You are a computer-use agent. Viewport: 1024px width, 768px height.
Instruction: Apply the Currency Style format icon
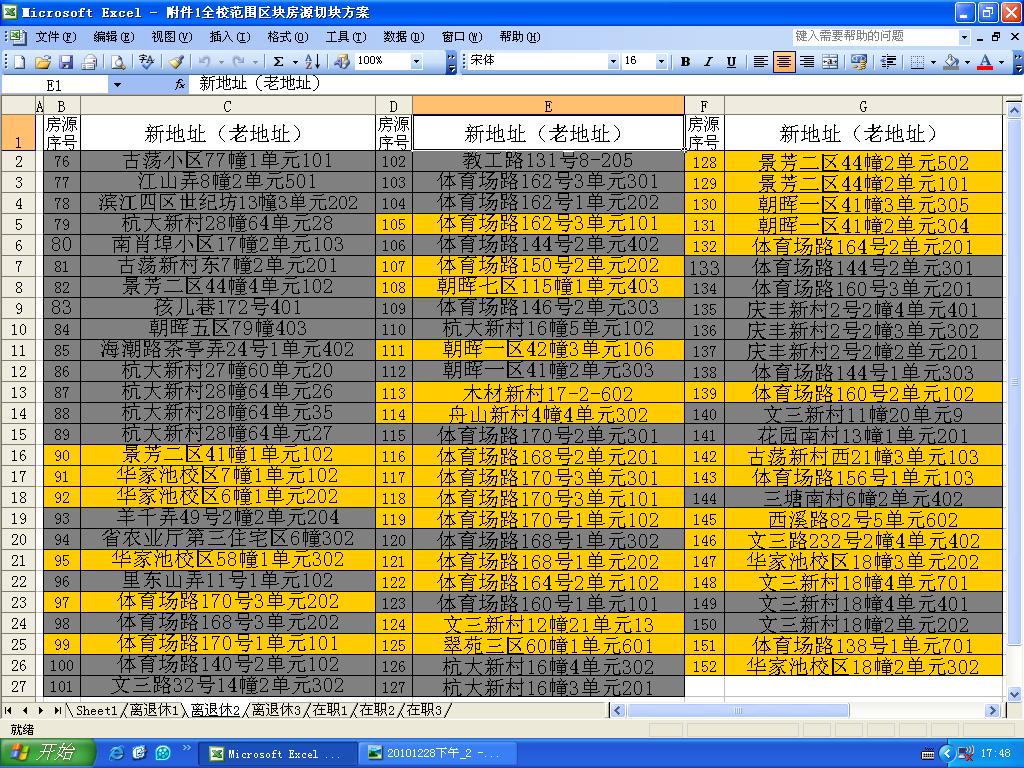pyautogui.click(x=859, y=61)
